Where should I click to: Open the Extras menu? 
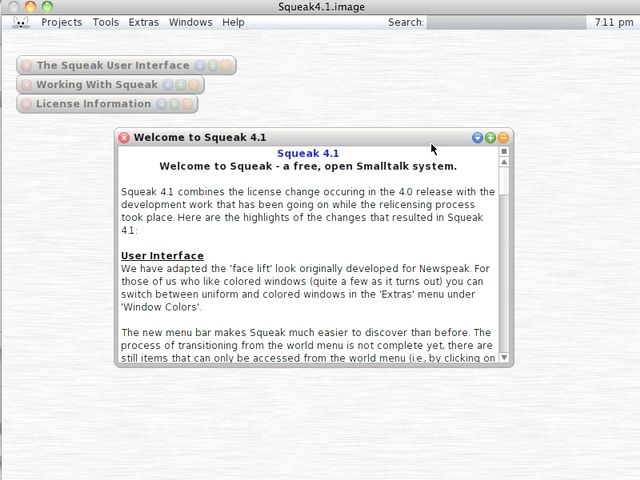click(x=144, y=22)
